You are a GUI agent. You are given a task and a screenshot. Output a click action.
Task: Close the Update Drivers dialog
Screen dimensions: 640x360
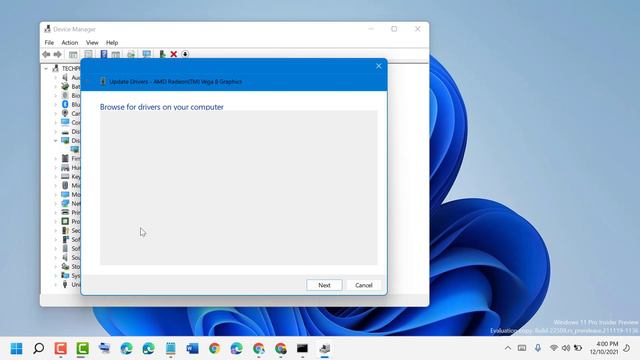[x=378, y=66]
